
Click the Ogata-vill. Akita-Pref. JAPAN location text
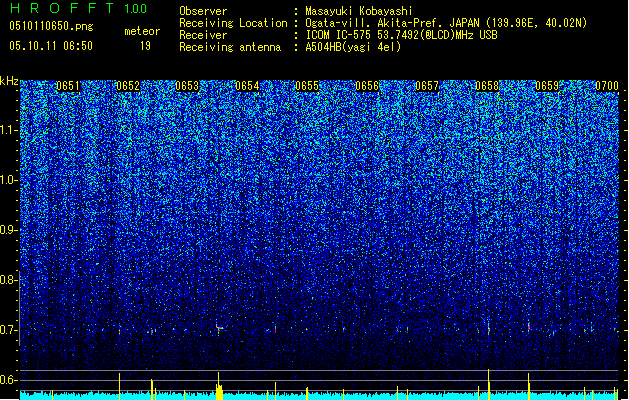click(x=446, y=23)
